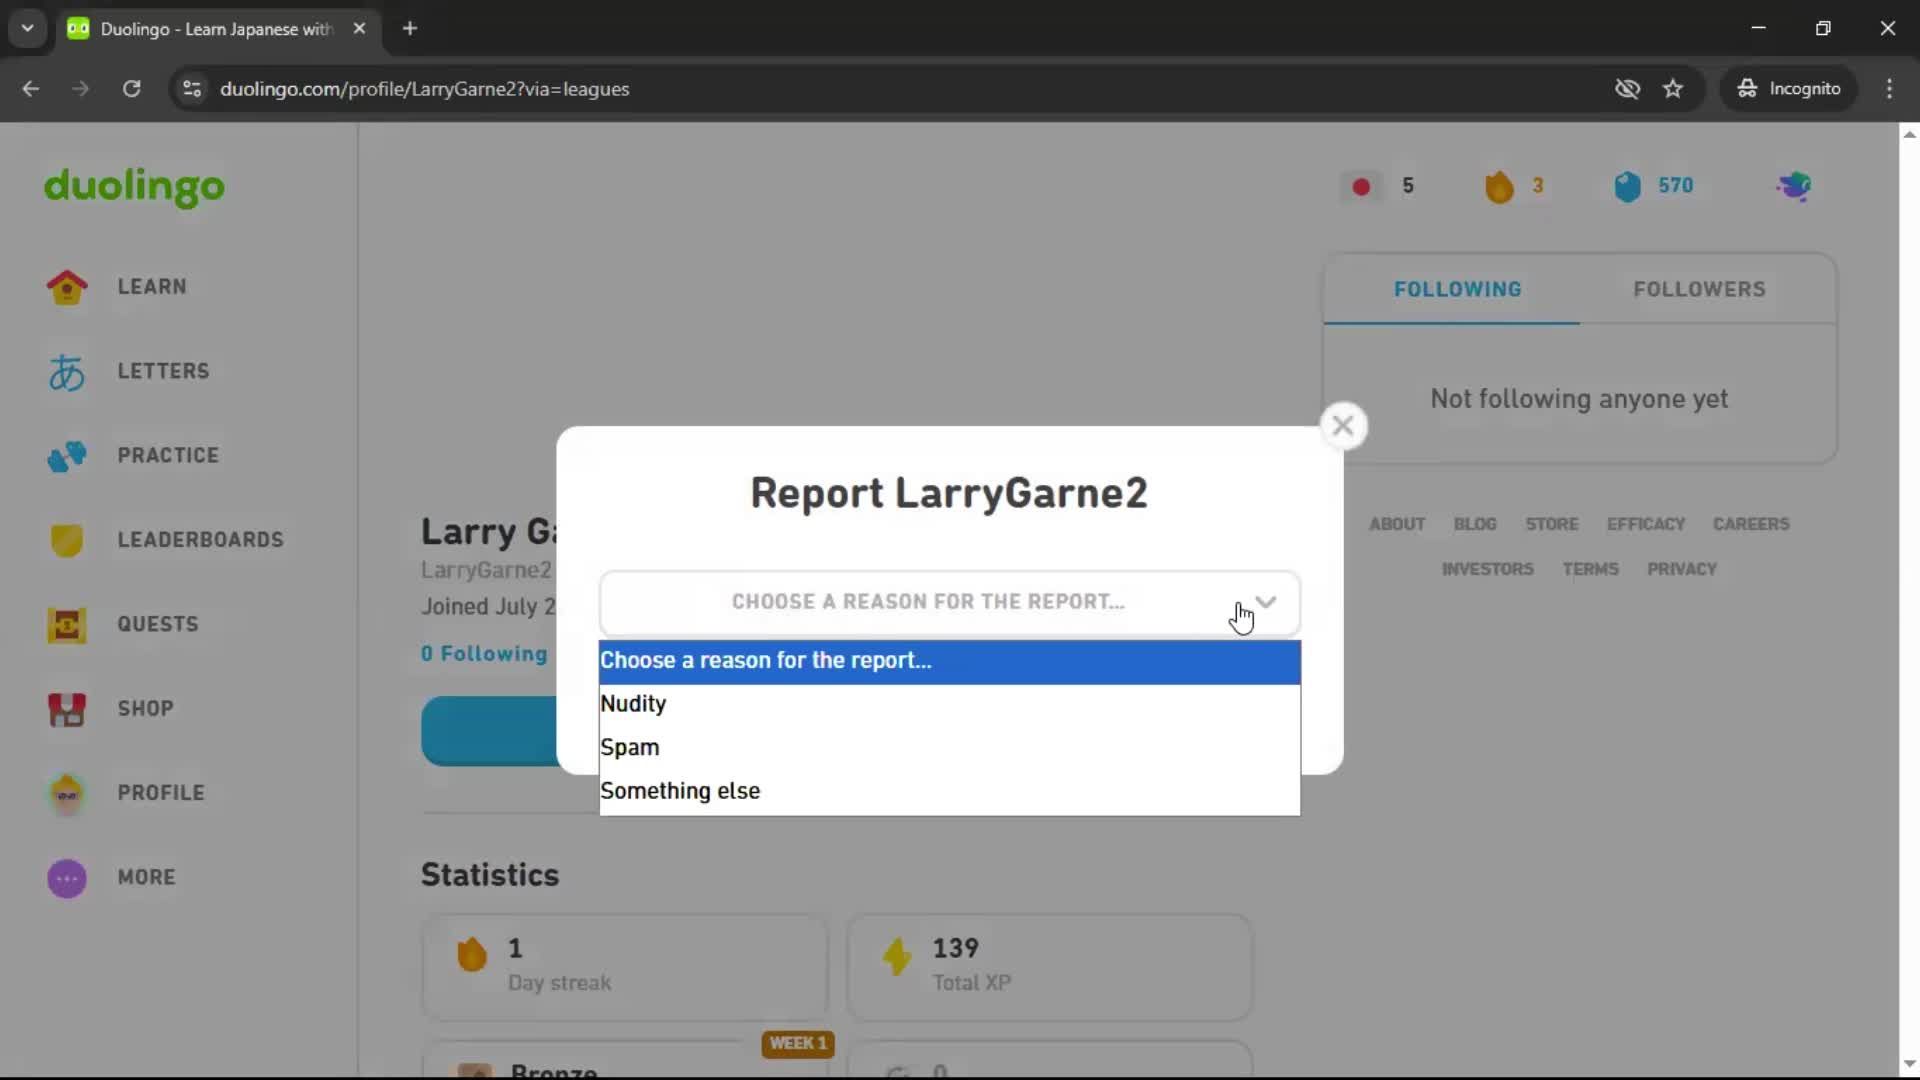Open the browser tab search chevron
This screenshot has width=1920, height=1080.
(27, 28)
